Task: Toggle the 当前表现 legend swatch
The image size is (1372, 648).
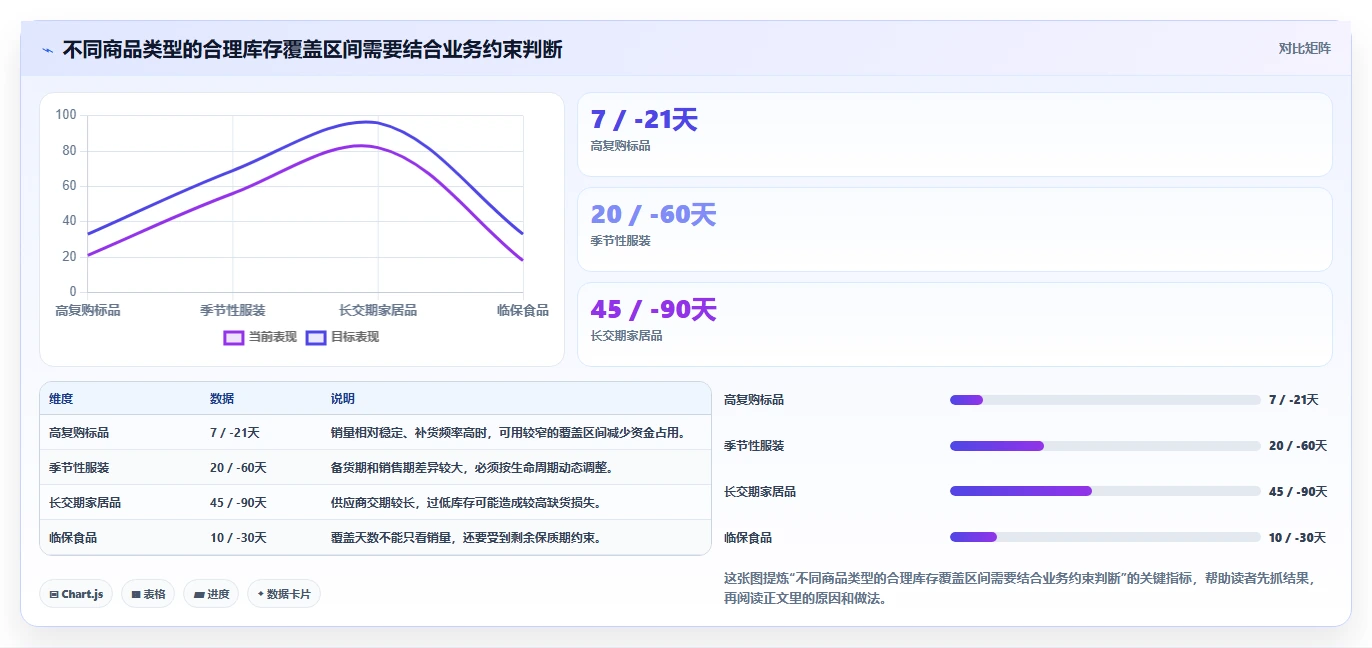Action: pos(234,337)
